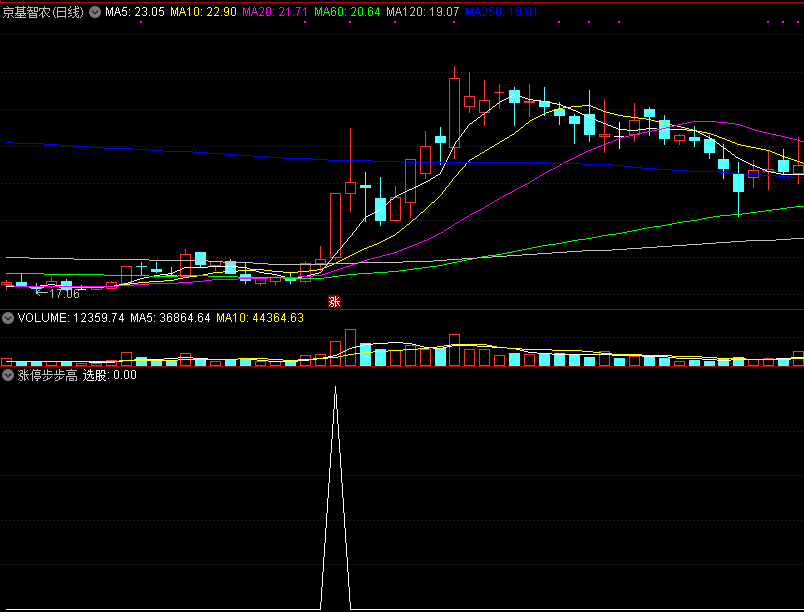The width and height of the screenshot is (804, 612).
Task: Click the VOLUME: 12359.74 readout
Action: click(x=71, y=318)
